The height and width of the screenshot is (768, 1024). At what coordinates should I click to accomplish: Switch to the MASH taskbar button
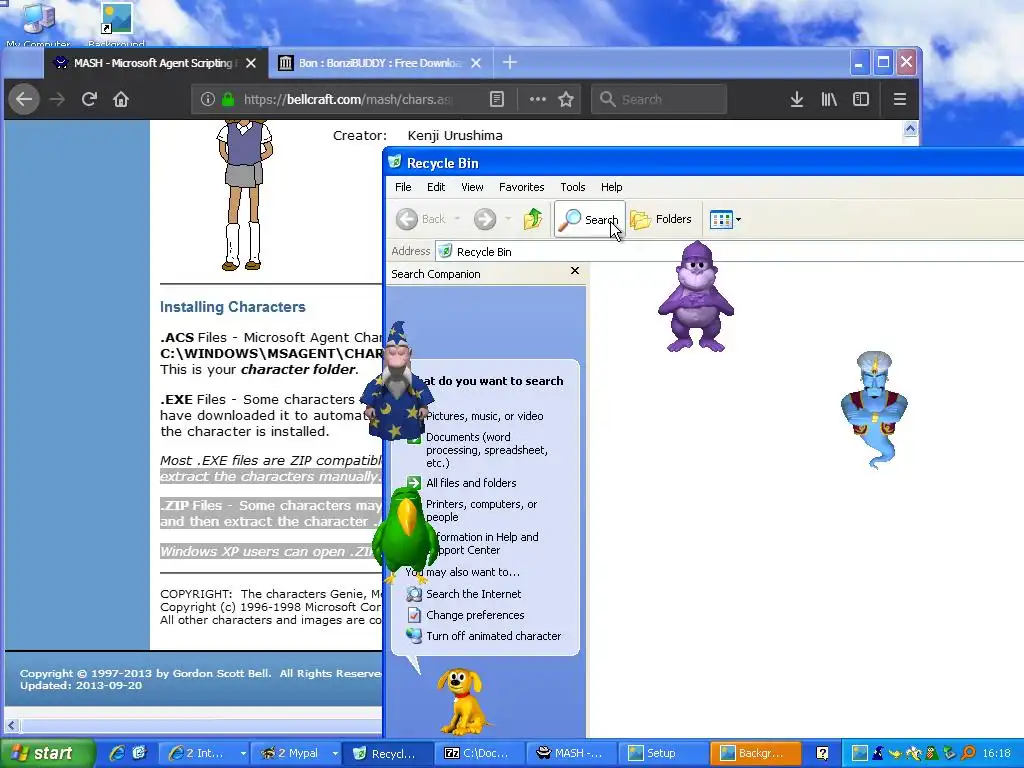click(x=573, y=753)
